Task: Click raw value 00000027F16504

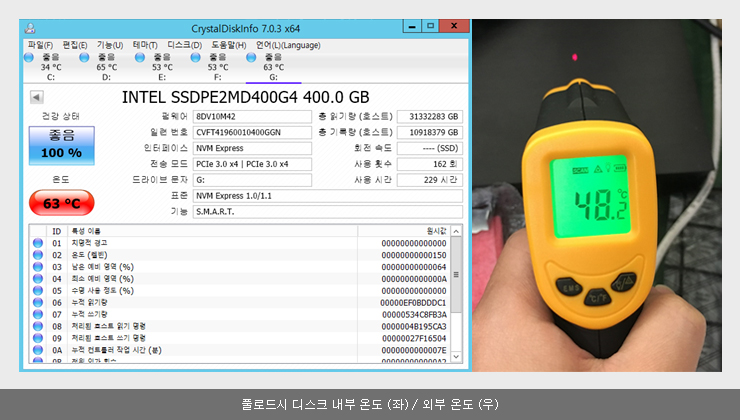Action: point(414,338)
